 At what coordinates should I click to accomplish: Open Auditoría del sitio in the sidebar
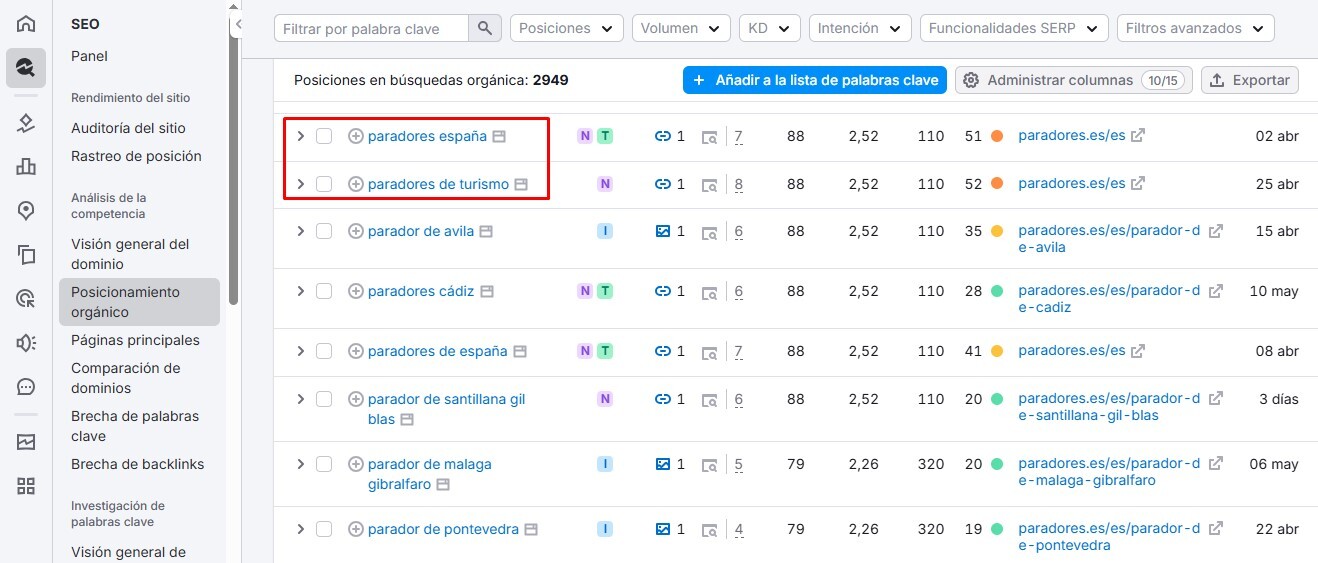click(x=128, y=128)
